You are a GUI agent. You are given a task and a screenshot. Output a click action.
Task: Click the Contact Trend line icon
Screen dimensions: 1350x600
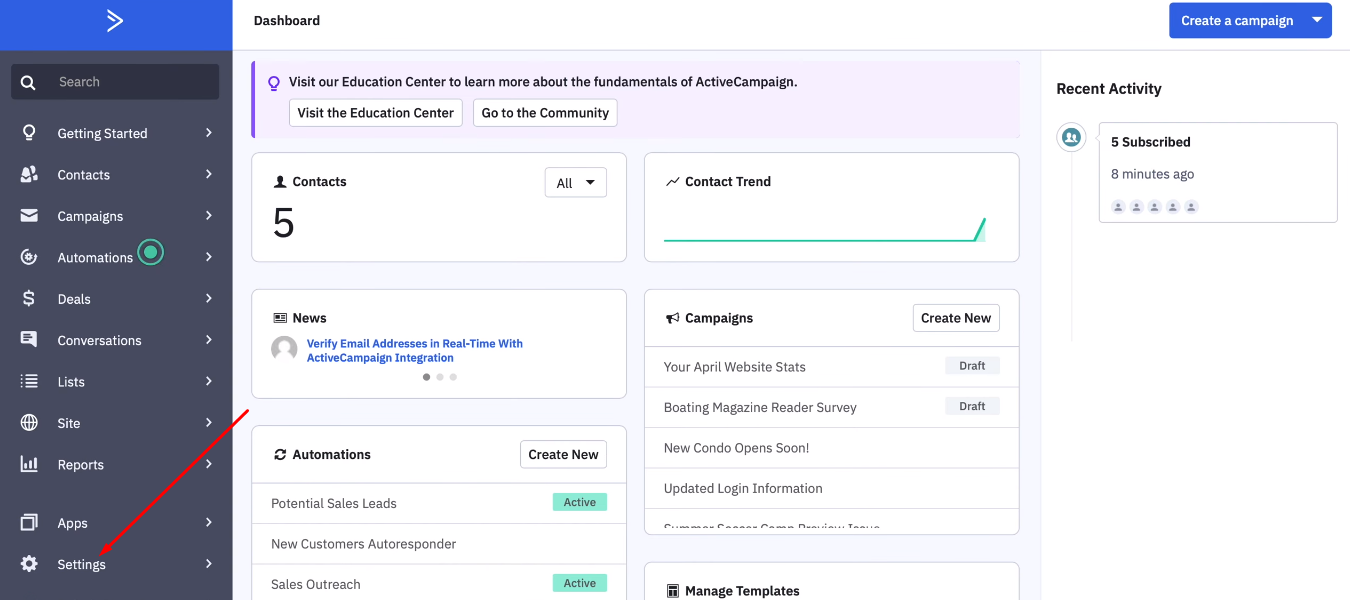coord(672,182)
